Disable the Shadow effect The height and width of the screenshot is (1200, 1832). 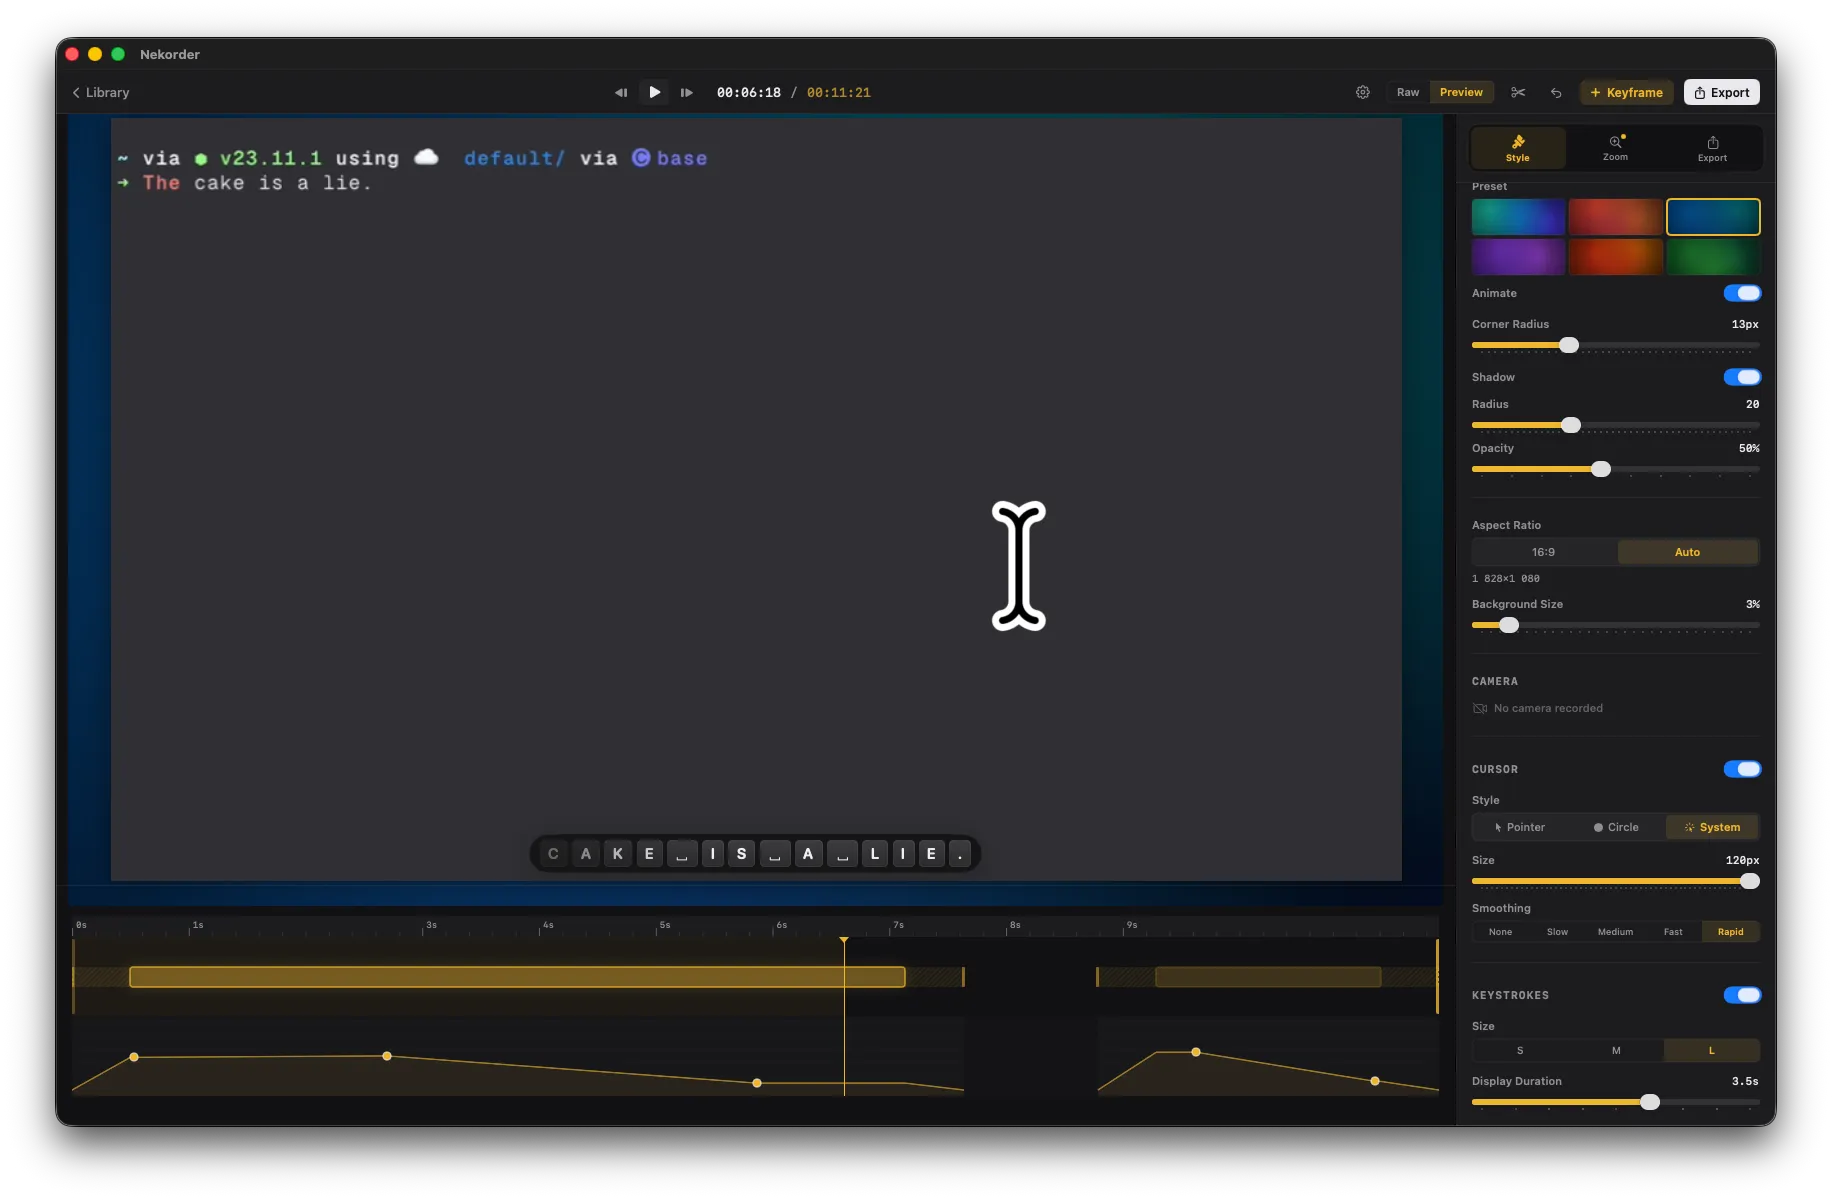coord(1742,377)
